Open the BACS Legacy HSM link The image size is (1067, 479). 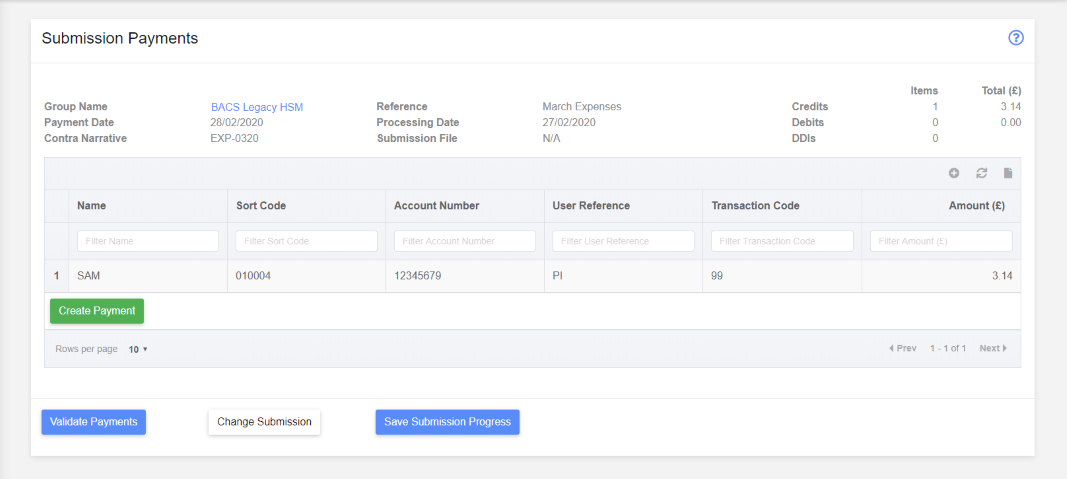point(257,107)
